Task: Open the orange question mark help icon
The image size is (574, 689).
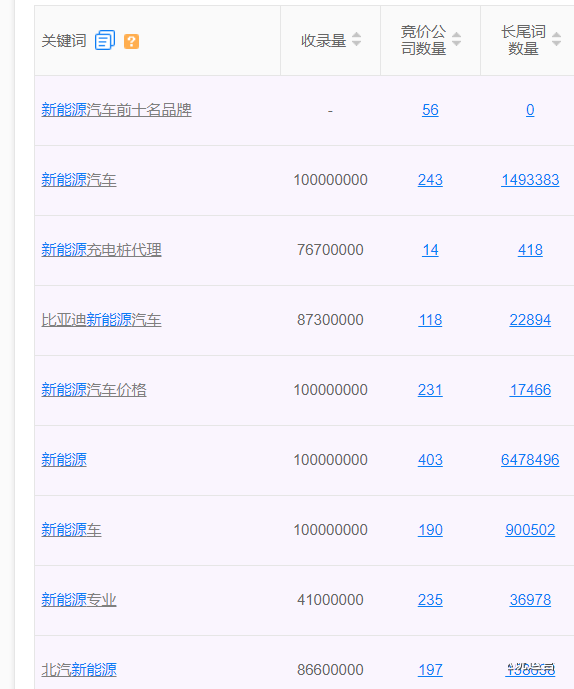Action: tap(131, 41)
